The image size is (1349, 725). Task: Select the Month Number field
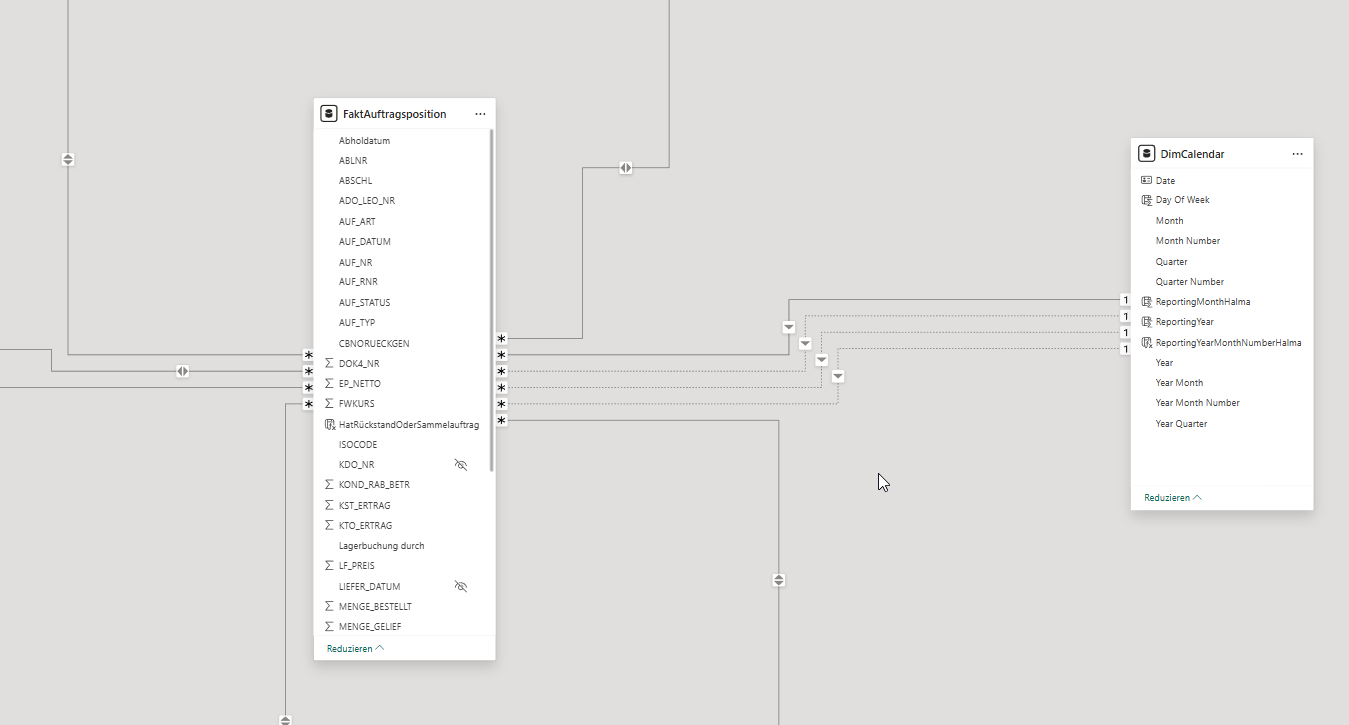point(1188,240)
